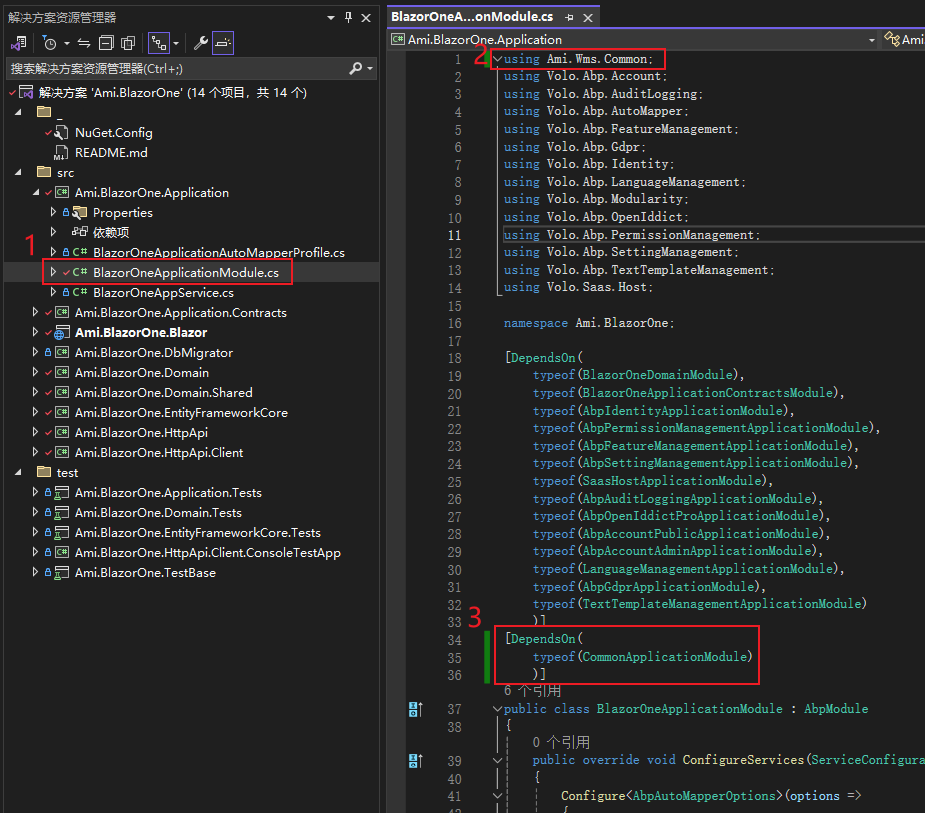925x813 pixels.
Task: Auto-hide the Solution Explorer panel with pin
Action: click(348, 17)
